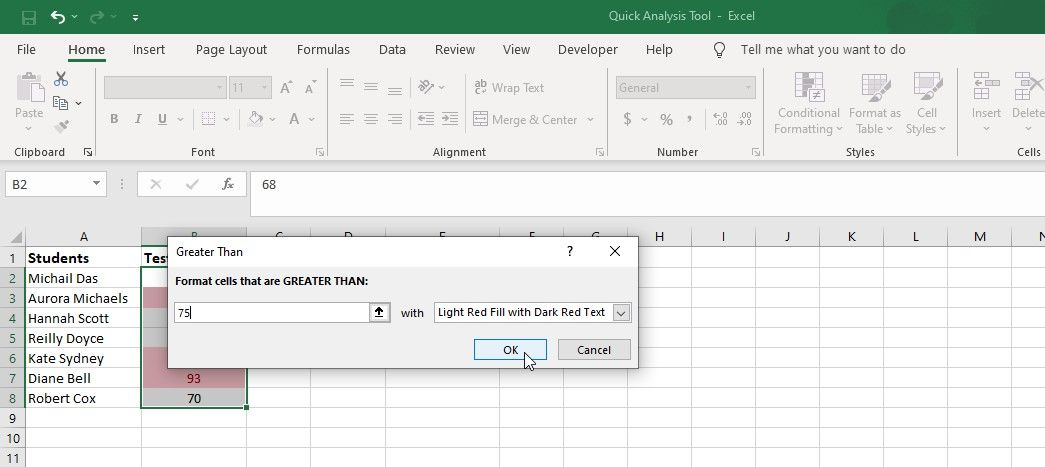1045x467 pixels.
Task: Click the Insert Function fx icon
Action: pos(228,184)
